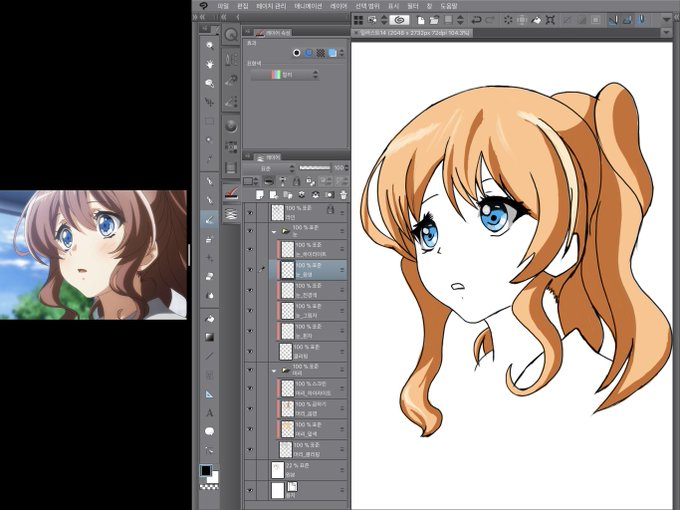Select the black main color swatch
The height and width of the screenshot is (510, 680).
tap(206, 470)
